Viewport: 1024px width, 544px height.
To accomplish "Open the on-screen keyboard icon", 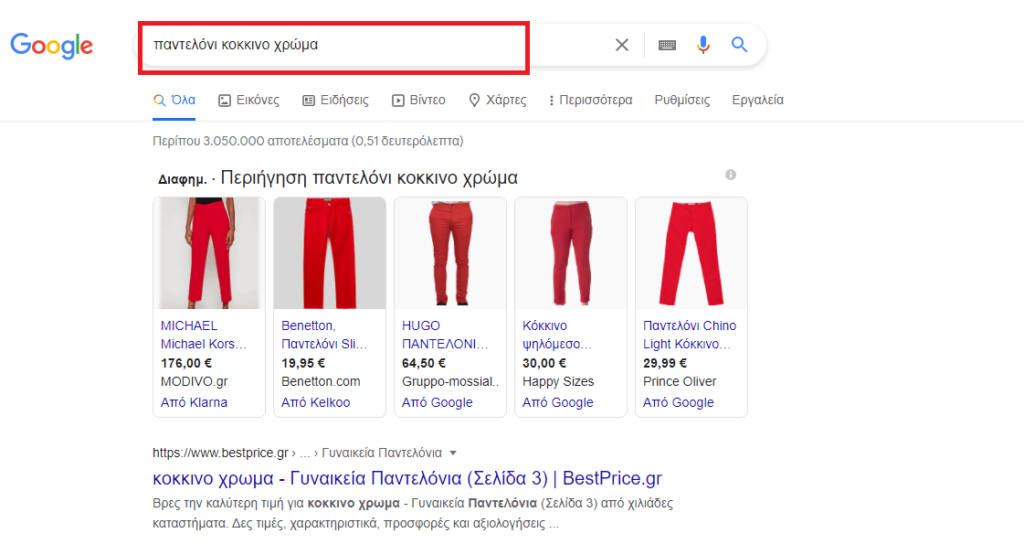I will click(x=667, y=45).
